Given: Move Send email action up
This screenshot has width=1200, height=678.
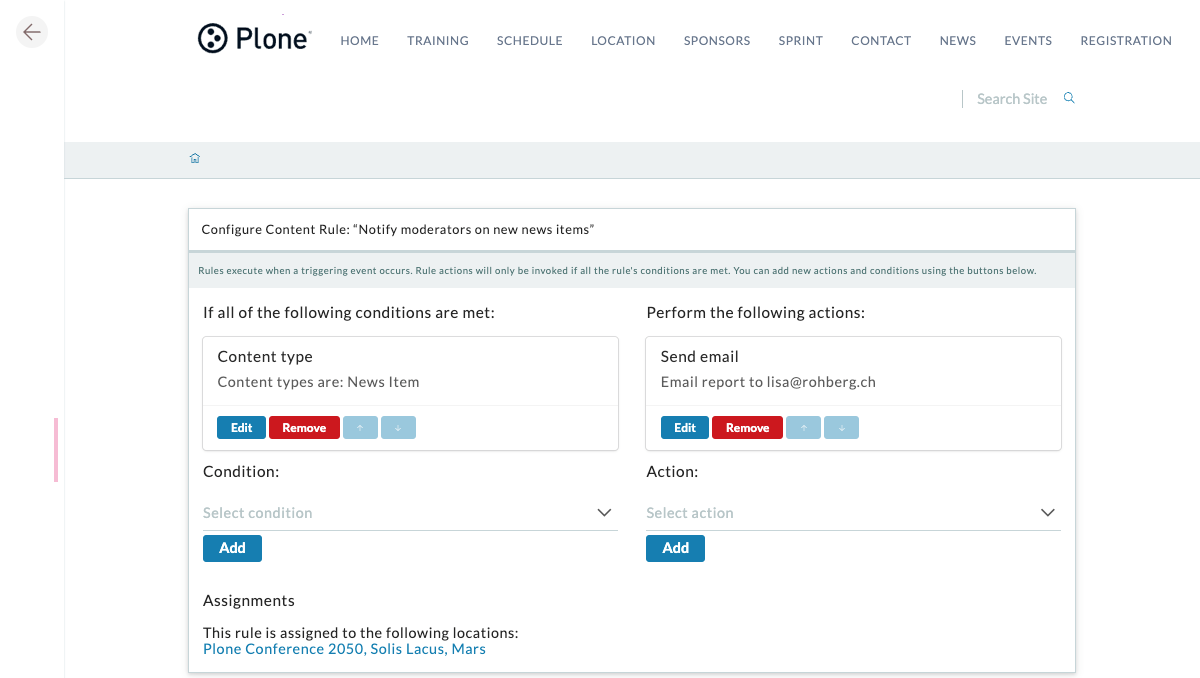Looking at the screenshot, I should click(x=803, y=428).
